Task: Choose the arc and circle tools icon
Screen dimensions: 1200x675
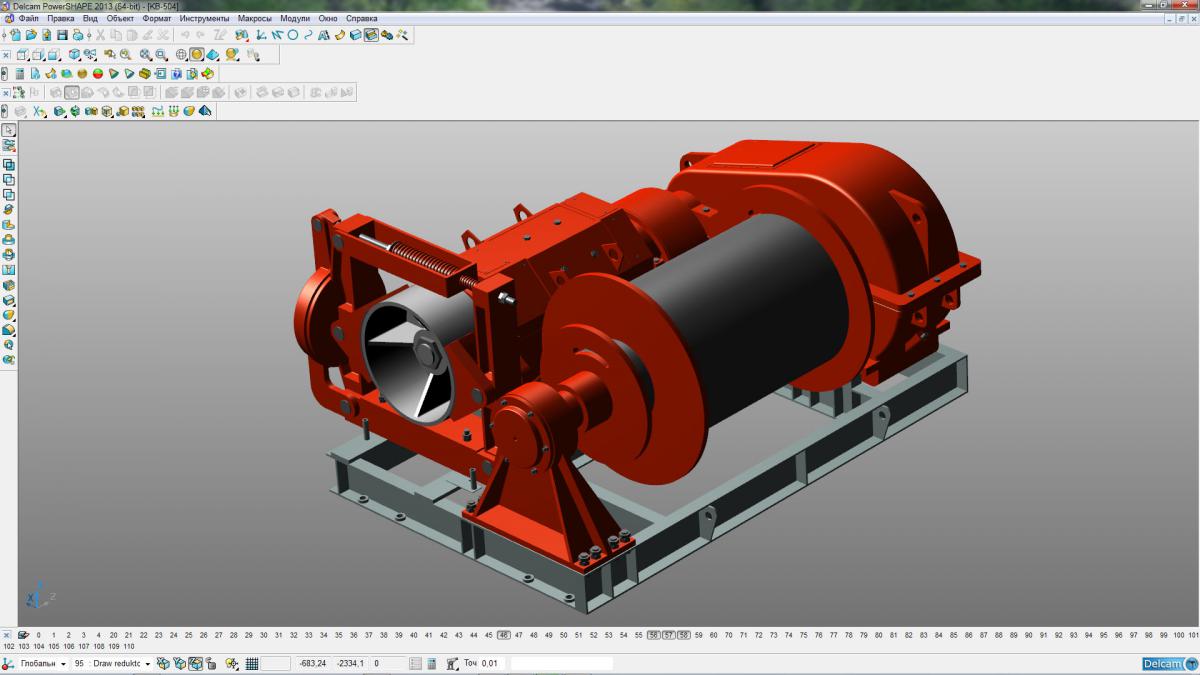Action: [293, 34]
